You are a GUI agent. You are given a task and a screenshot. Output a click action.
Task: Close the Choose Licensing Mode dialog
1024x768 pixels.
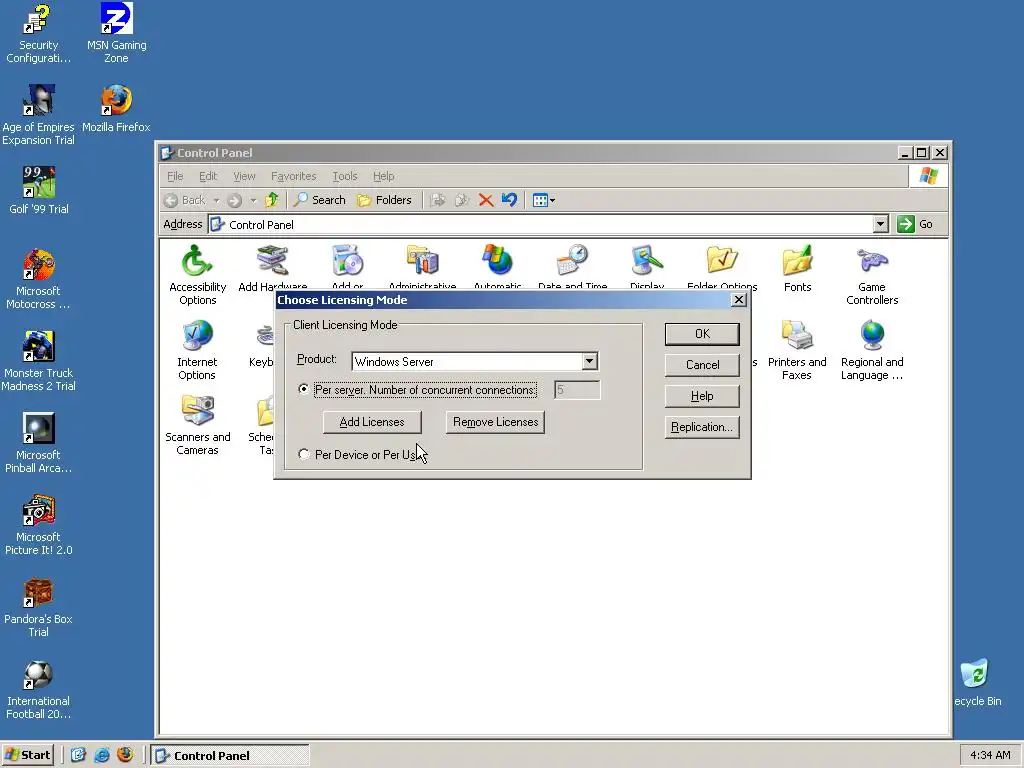pyautogui.click(x=739, y=300)
